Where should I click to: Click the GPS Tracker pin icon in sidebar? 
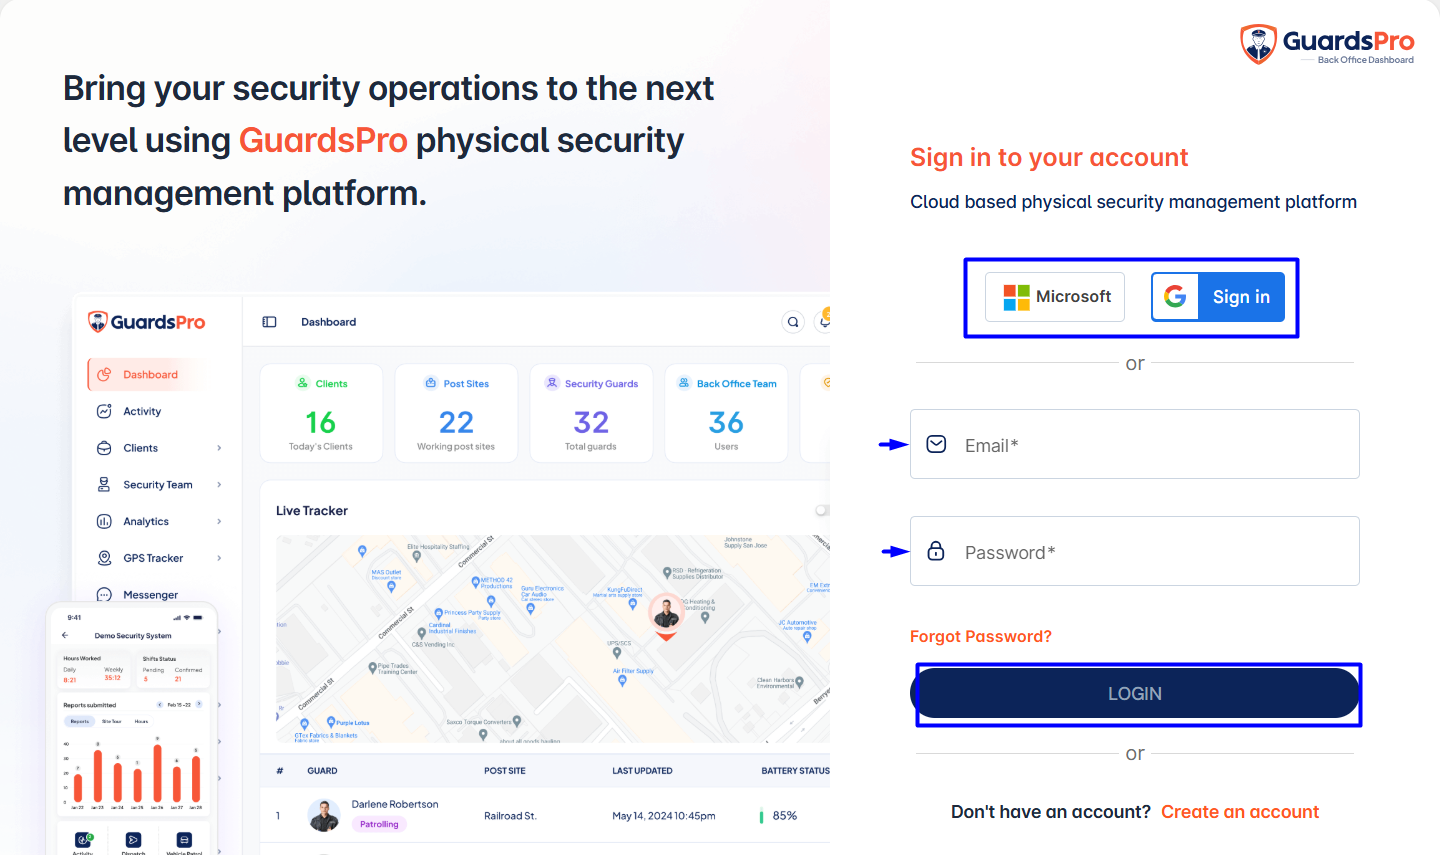[104, 558]
